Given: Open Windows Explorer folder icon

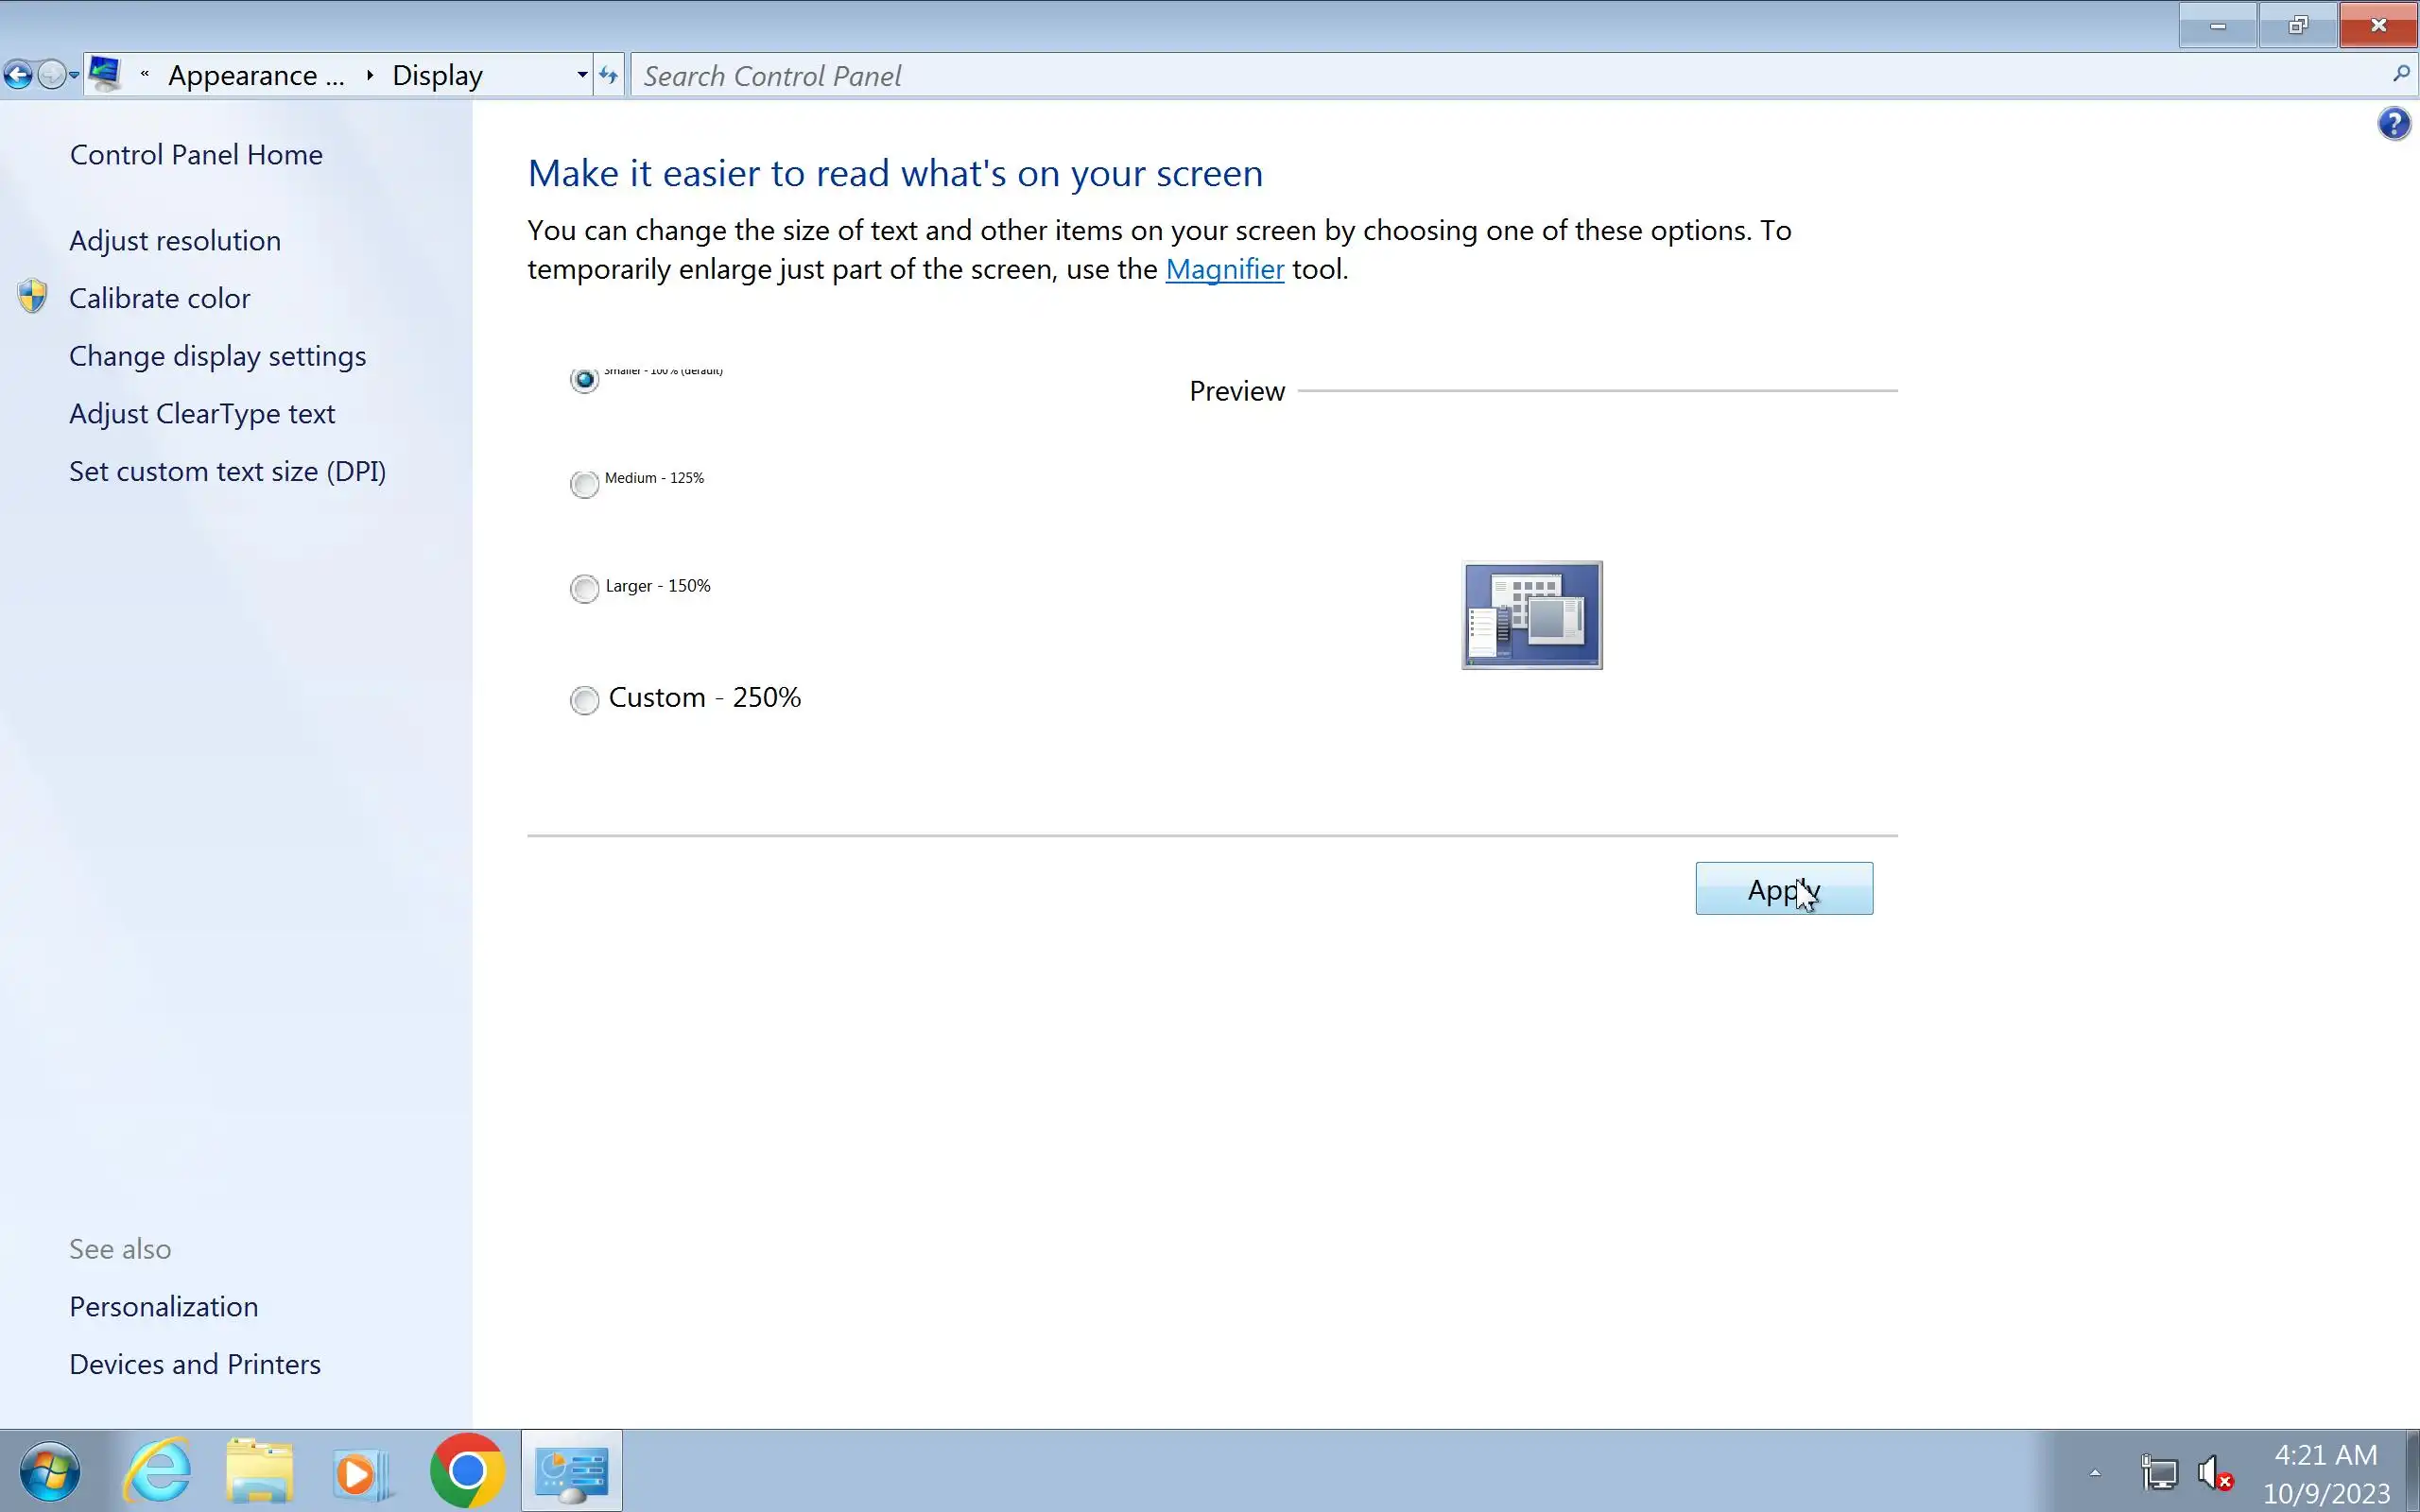Looking at the screenshot, I should 260,1471.
